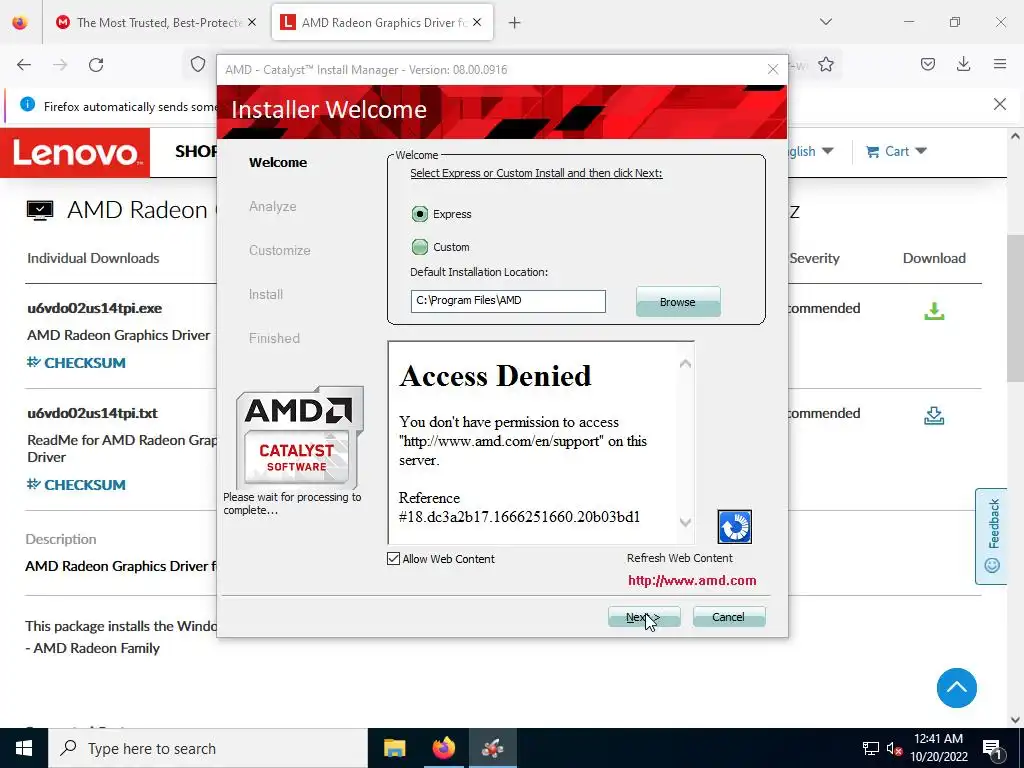Open the Feedback side tab
The image size is (1024, 768).
click(991, 536)
